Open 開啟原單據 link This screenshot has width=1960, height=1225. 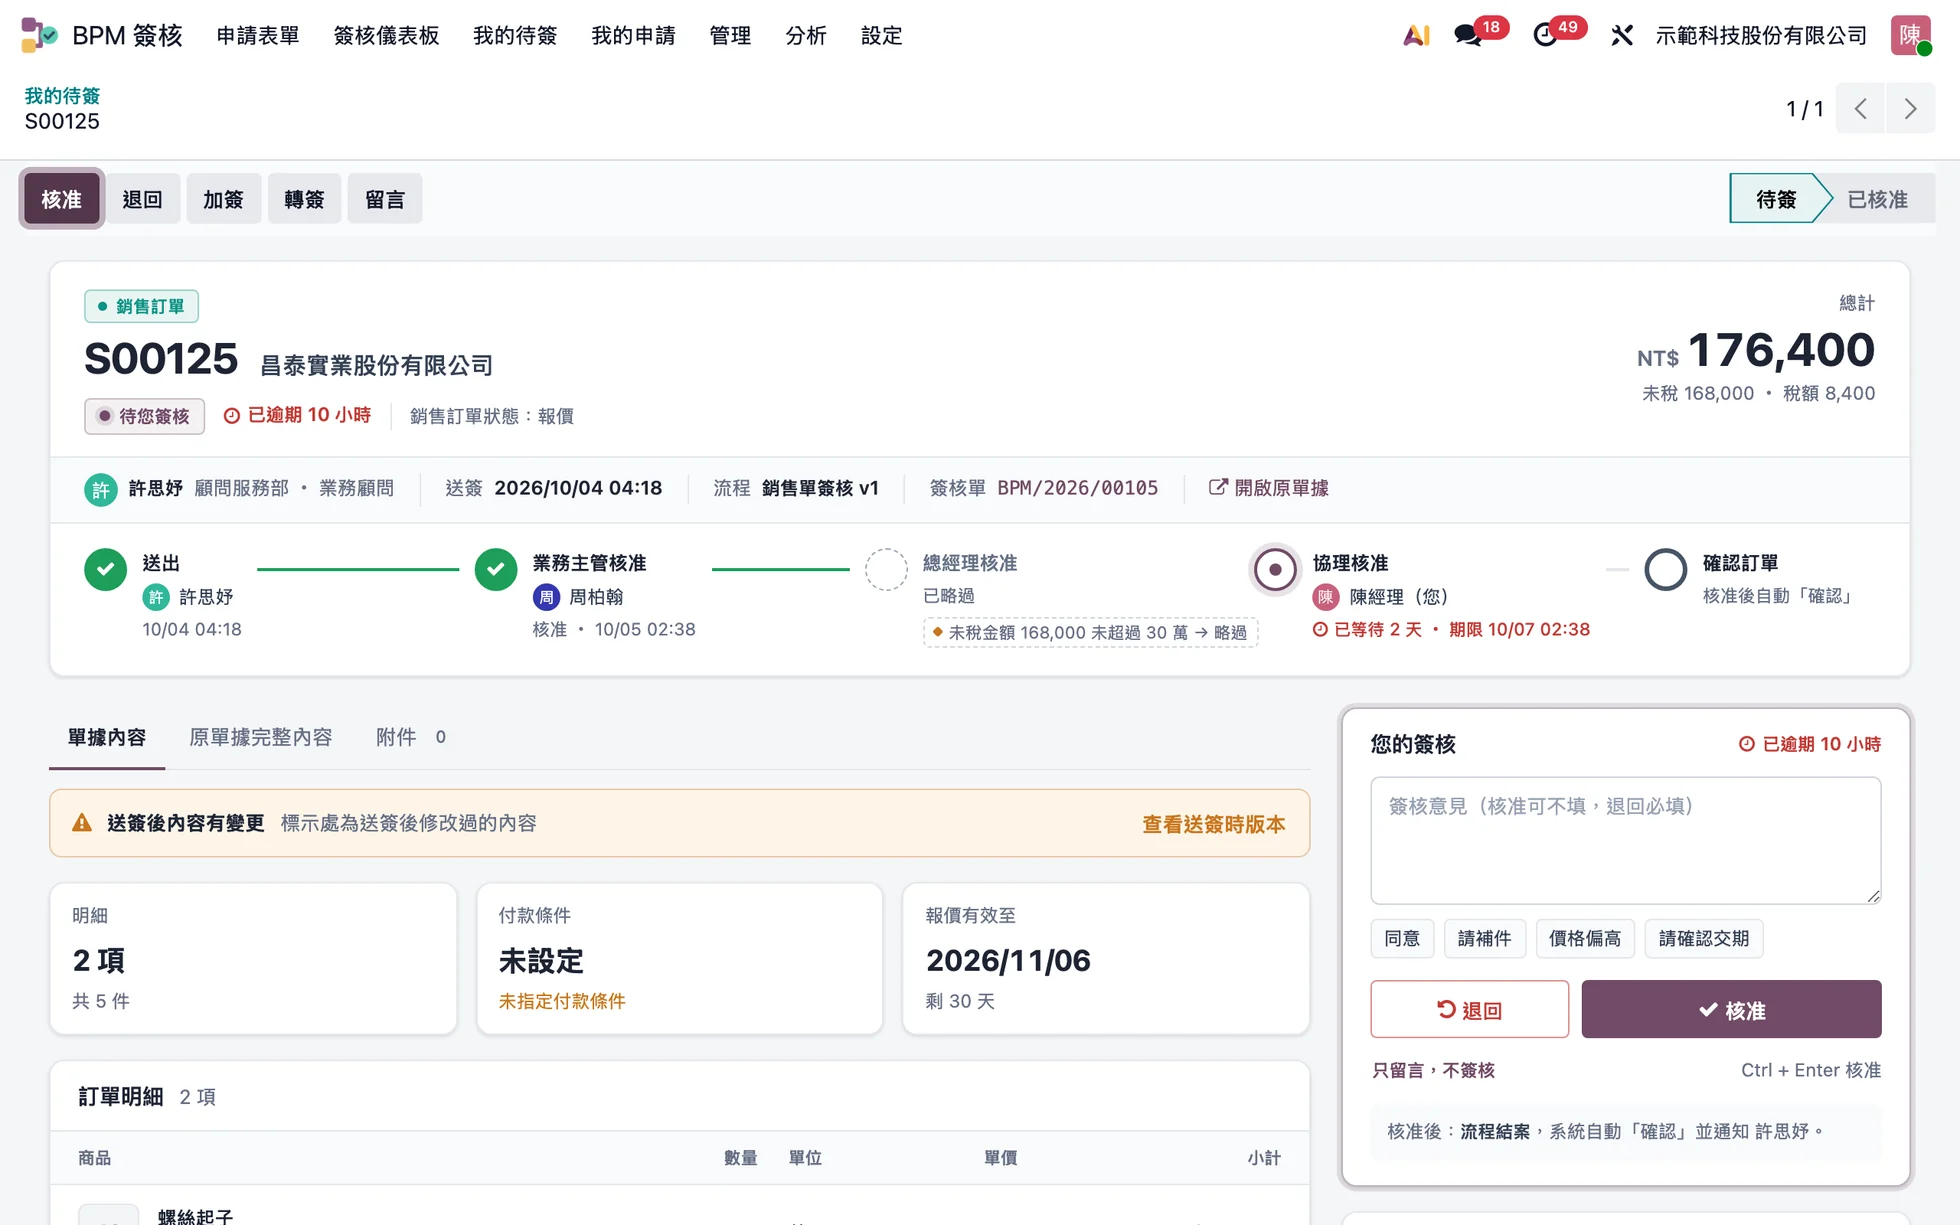pyautogui.click(x=1269, y=488)
